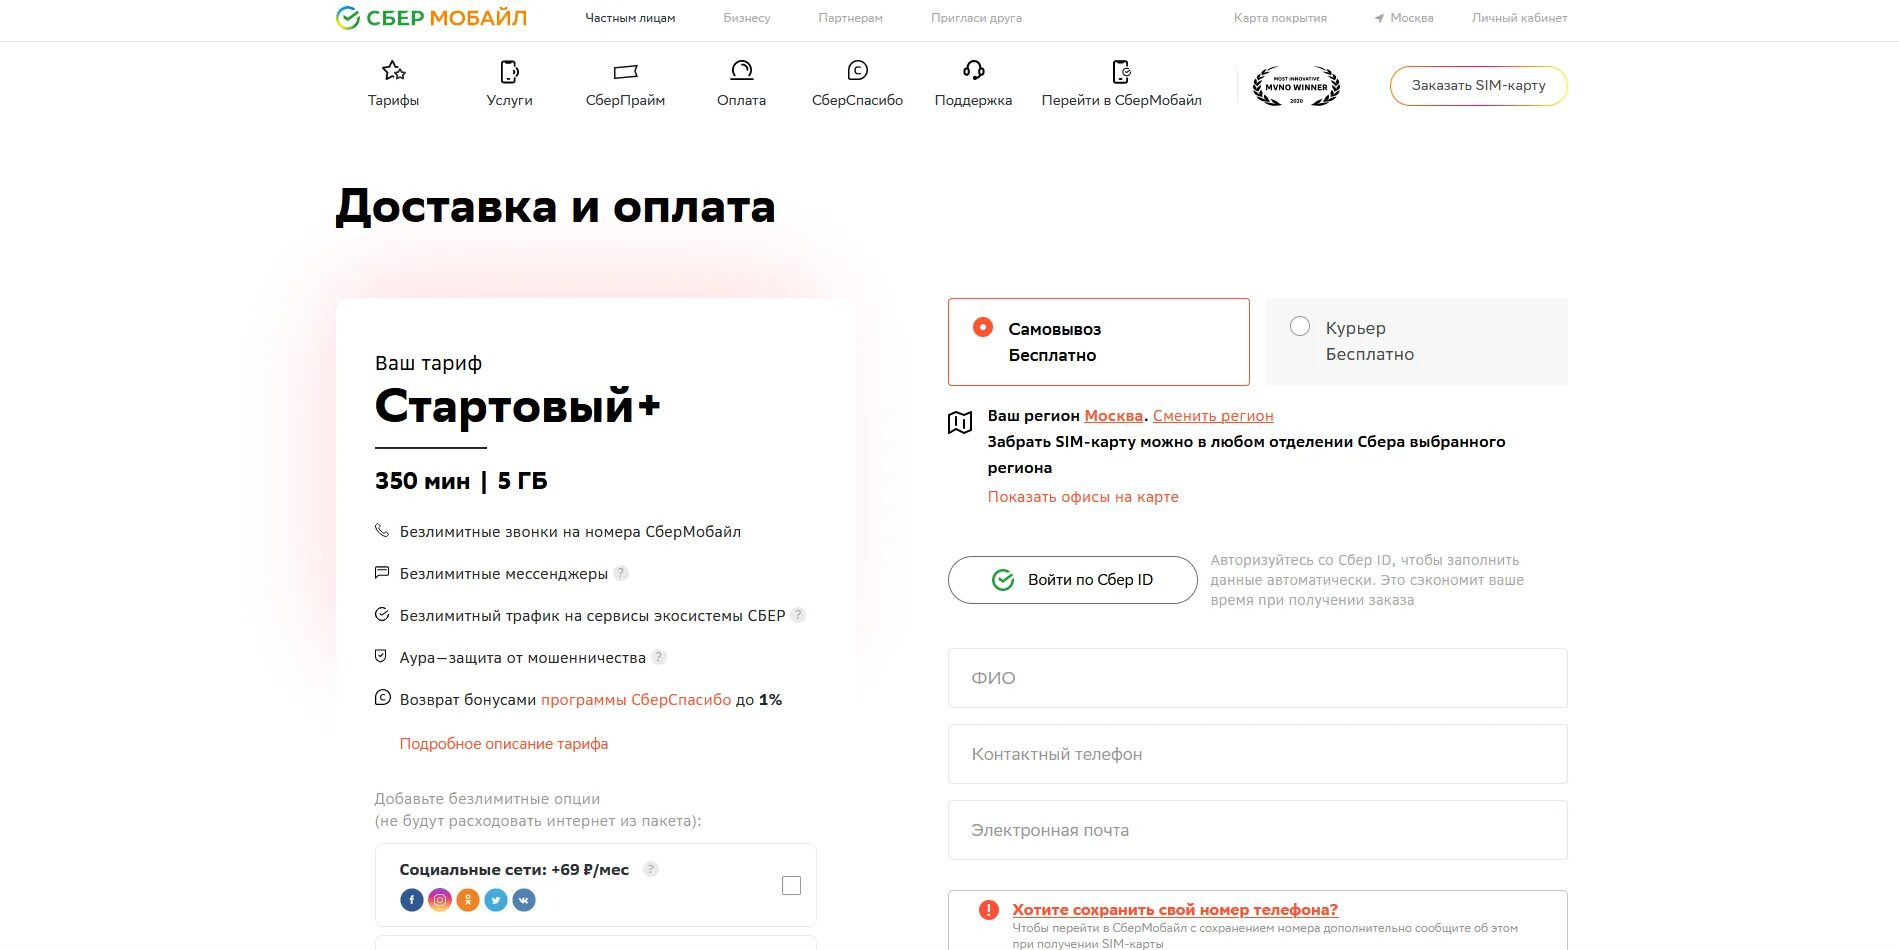1899x950 pixels.
Task: Click the Стартовый+ tariff name
Action: click(518, 406)
